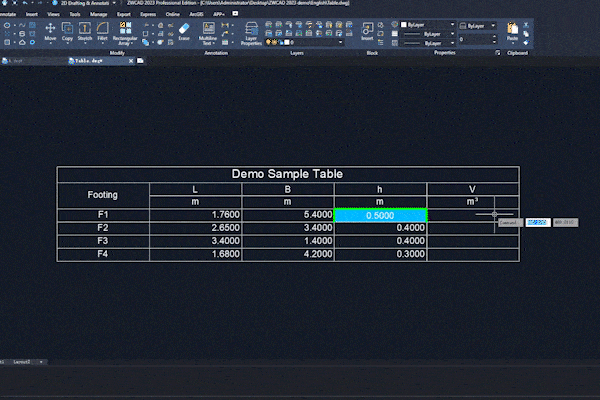
Task: Expand the arrow beneath the Move button
Action: click(x=50, y=43)
